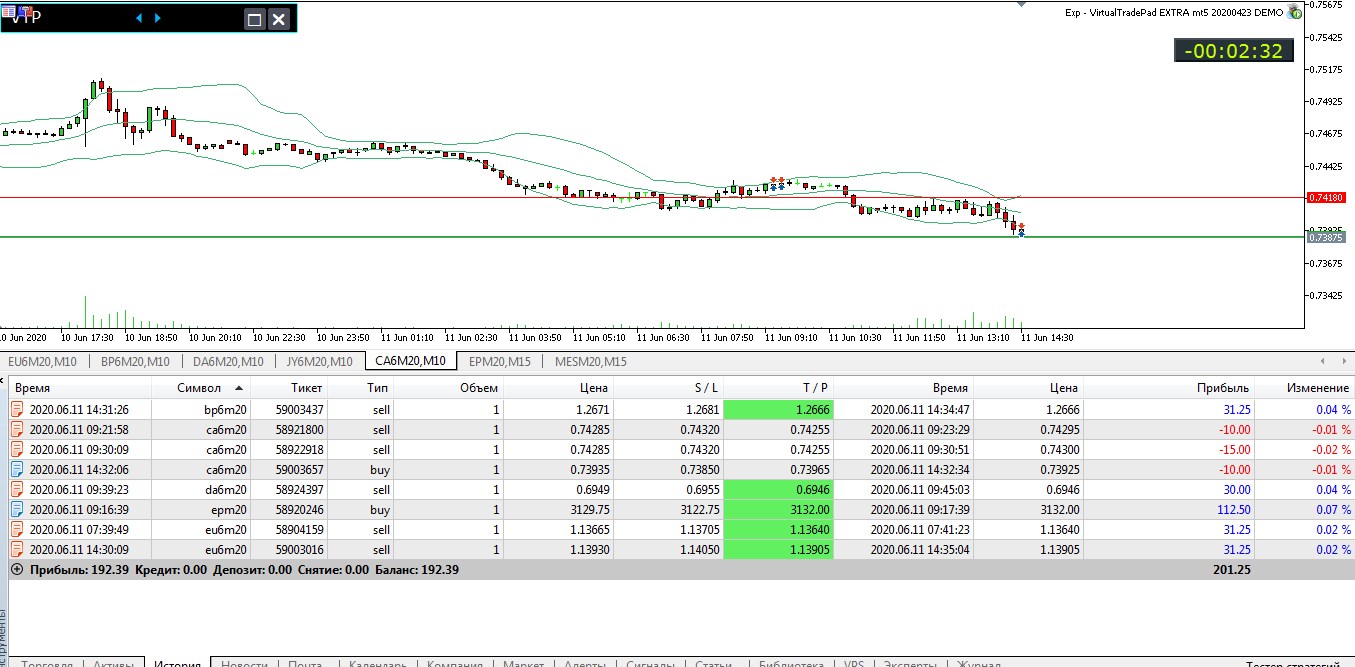
Task: Click the profit value 30.00
Action: [x=1235, y=489]
